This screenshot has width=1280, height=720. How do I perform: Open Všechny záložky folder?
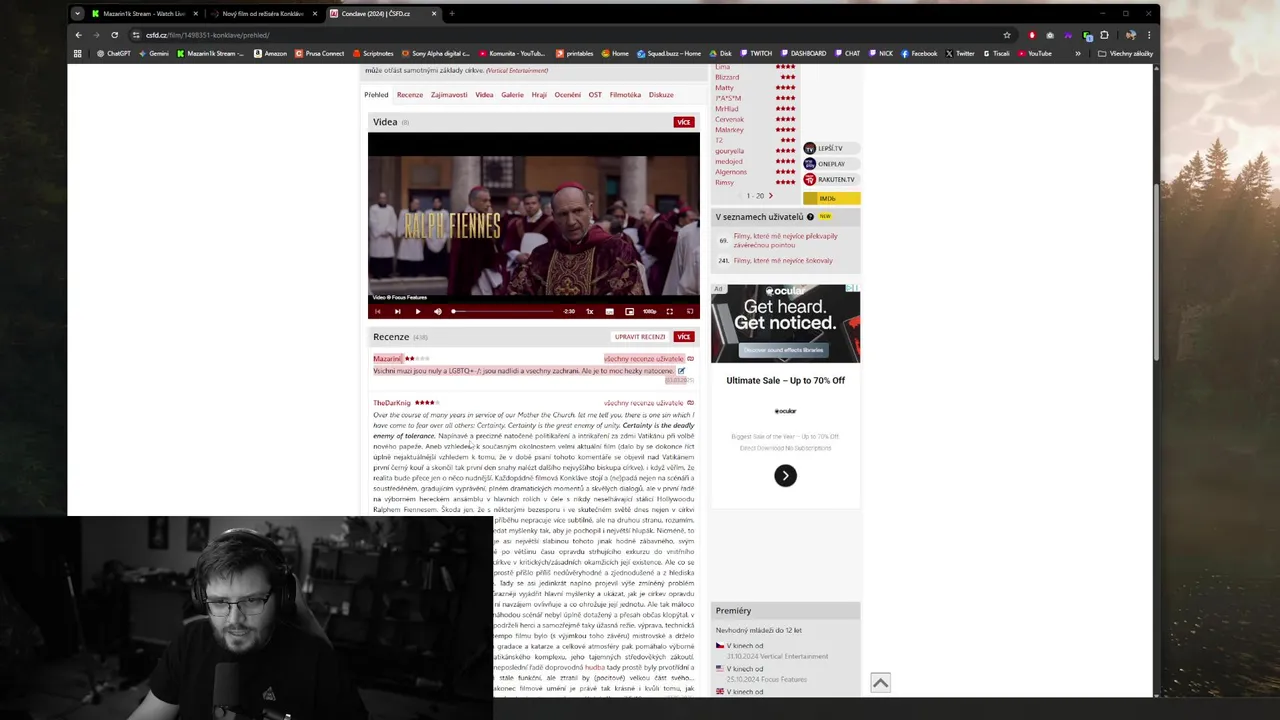(1125, 53)
